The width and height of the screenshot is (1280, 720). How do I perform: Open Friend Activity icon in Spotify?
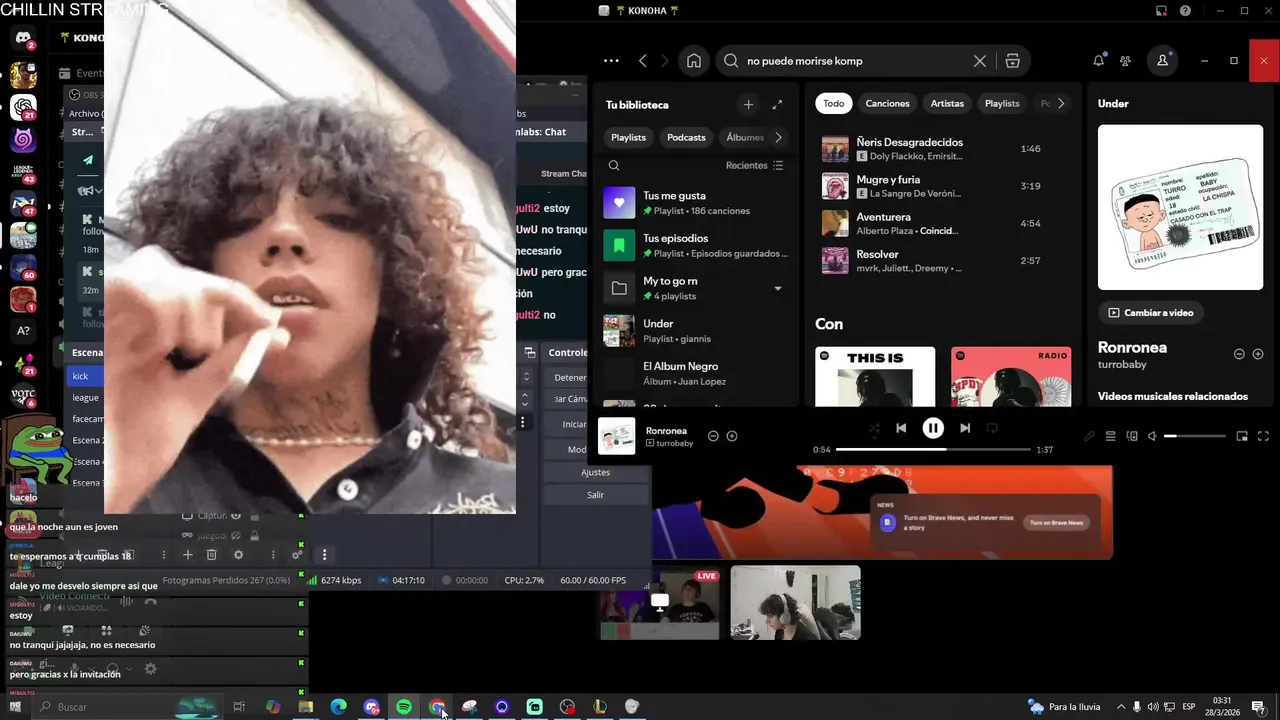point(1126,61)
